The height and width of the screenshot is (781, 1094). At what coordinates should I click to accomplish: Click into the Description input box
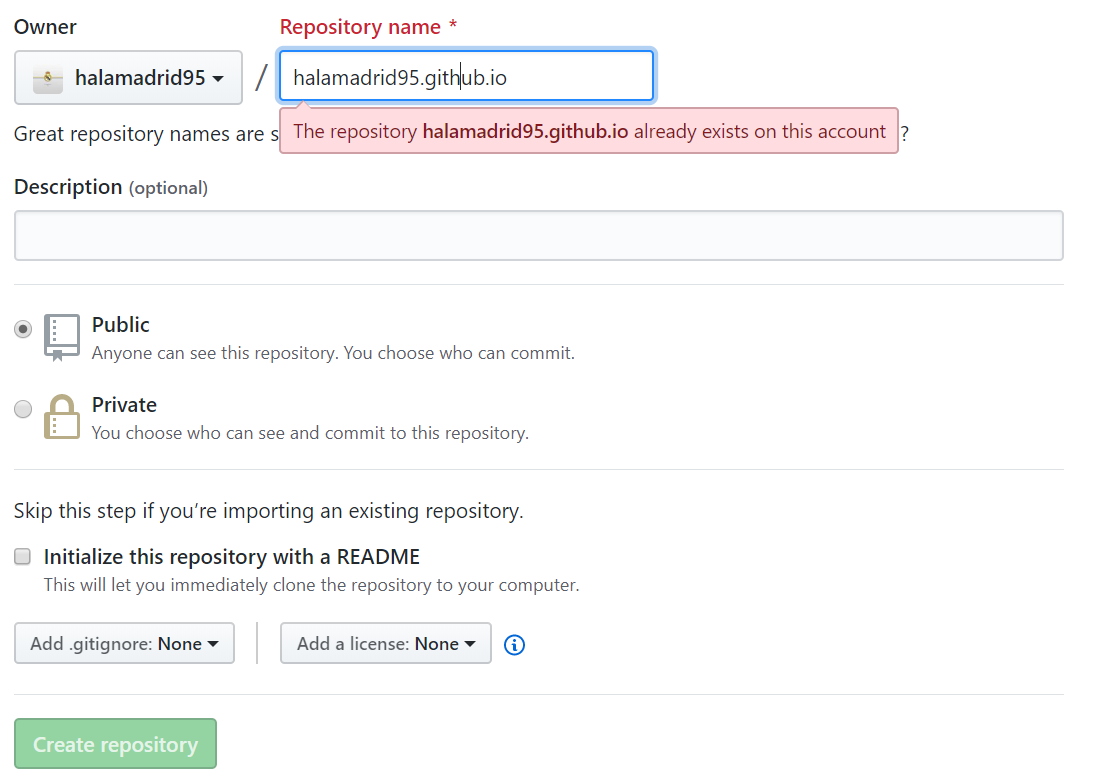[538, 236]
